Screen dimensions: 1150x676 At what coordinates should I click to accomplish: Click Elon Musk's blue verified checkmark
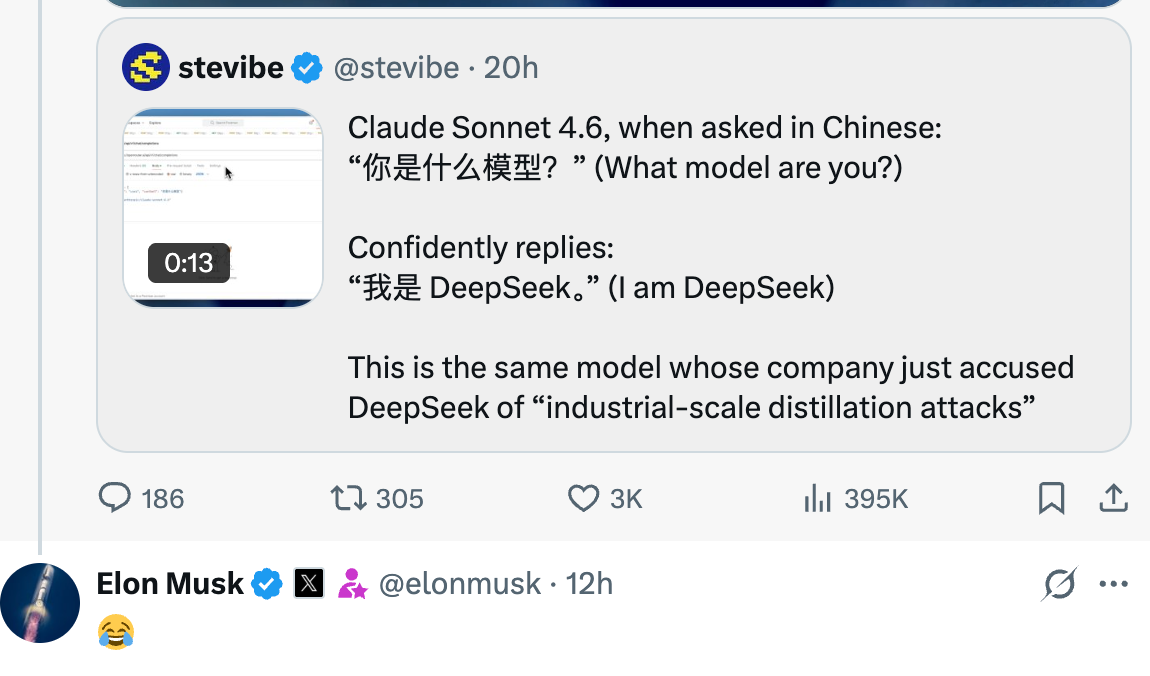pos(267,583)
